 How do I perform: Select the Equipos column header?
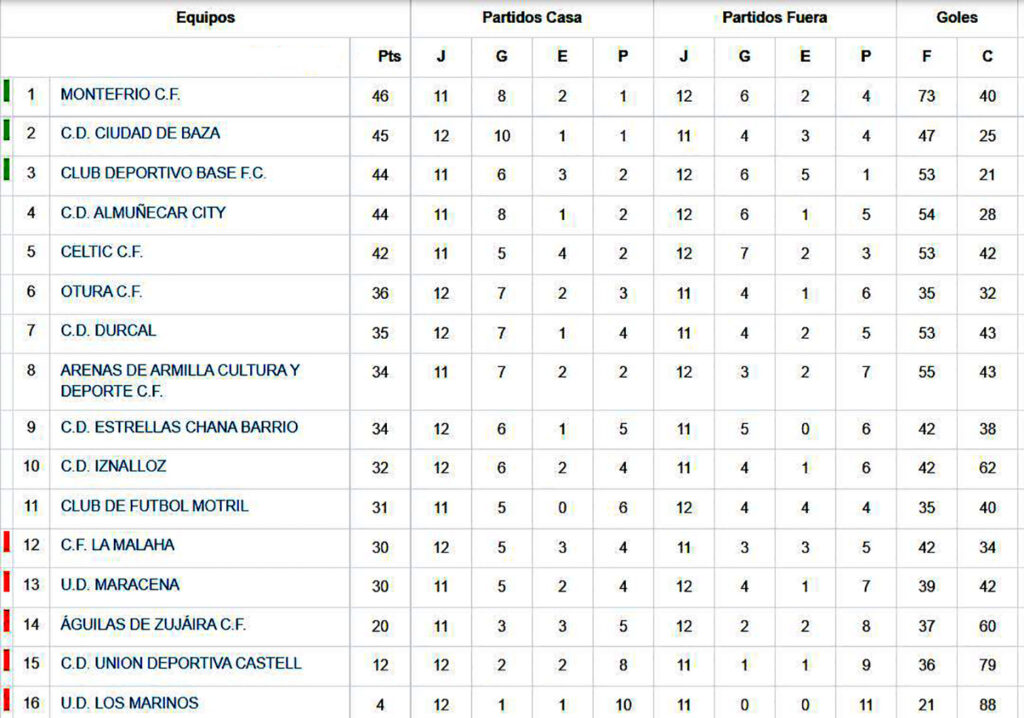[205, 18]
